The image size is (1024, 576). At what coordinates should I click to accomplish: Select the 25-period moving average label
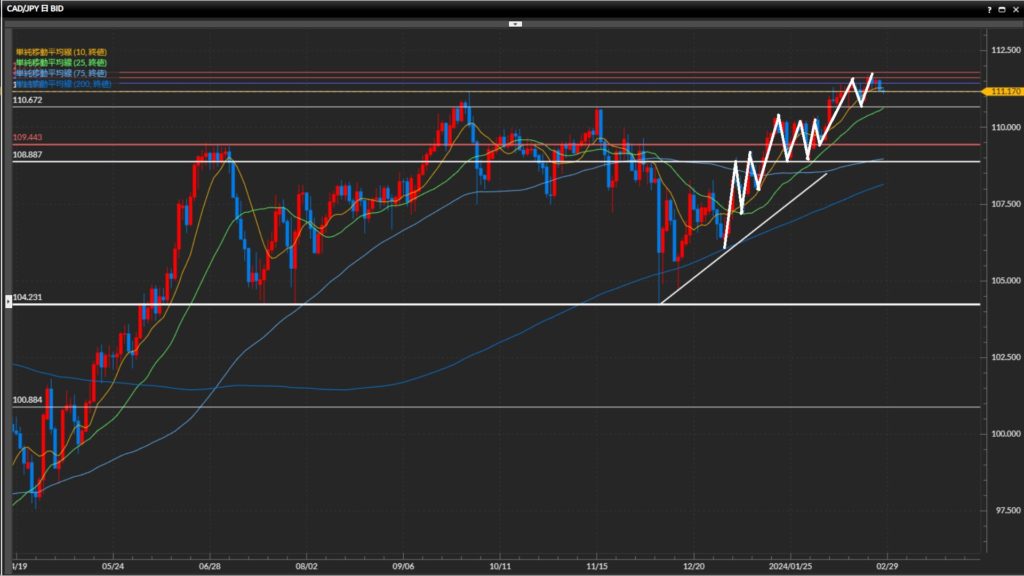pos(63,62)
